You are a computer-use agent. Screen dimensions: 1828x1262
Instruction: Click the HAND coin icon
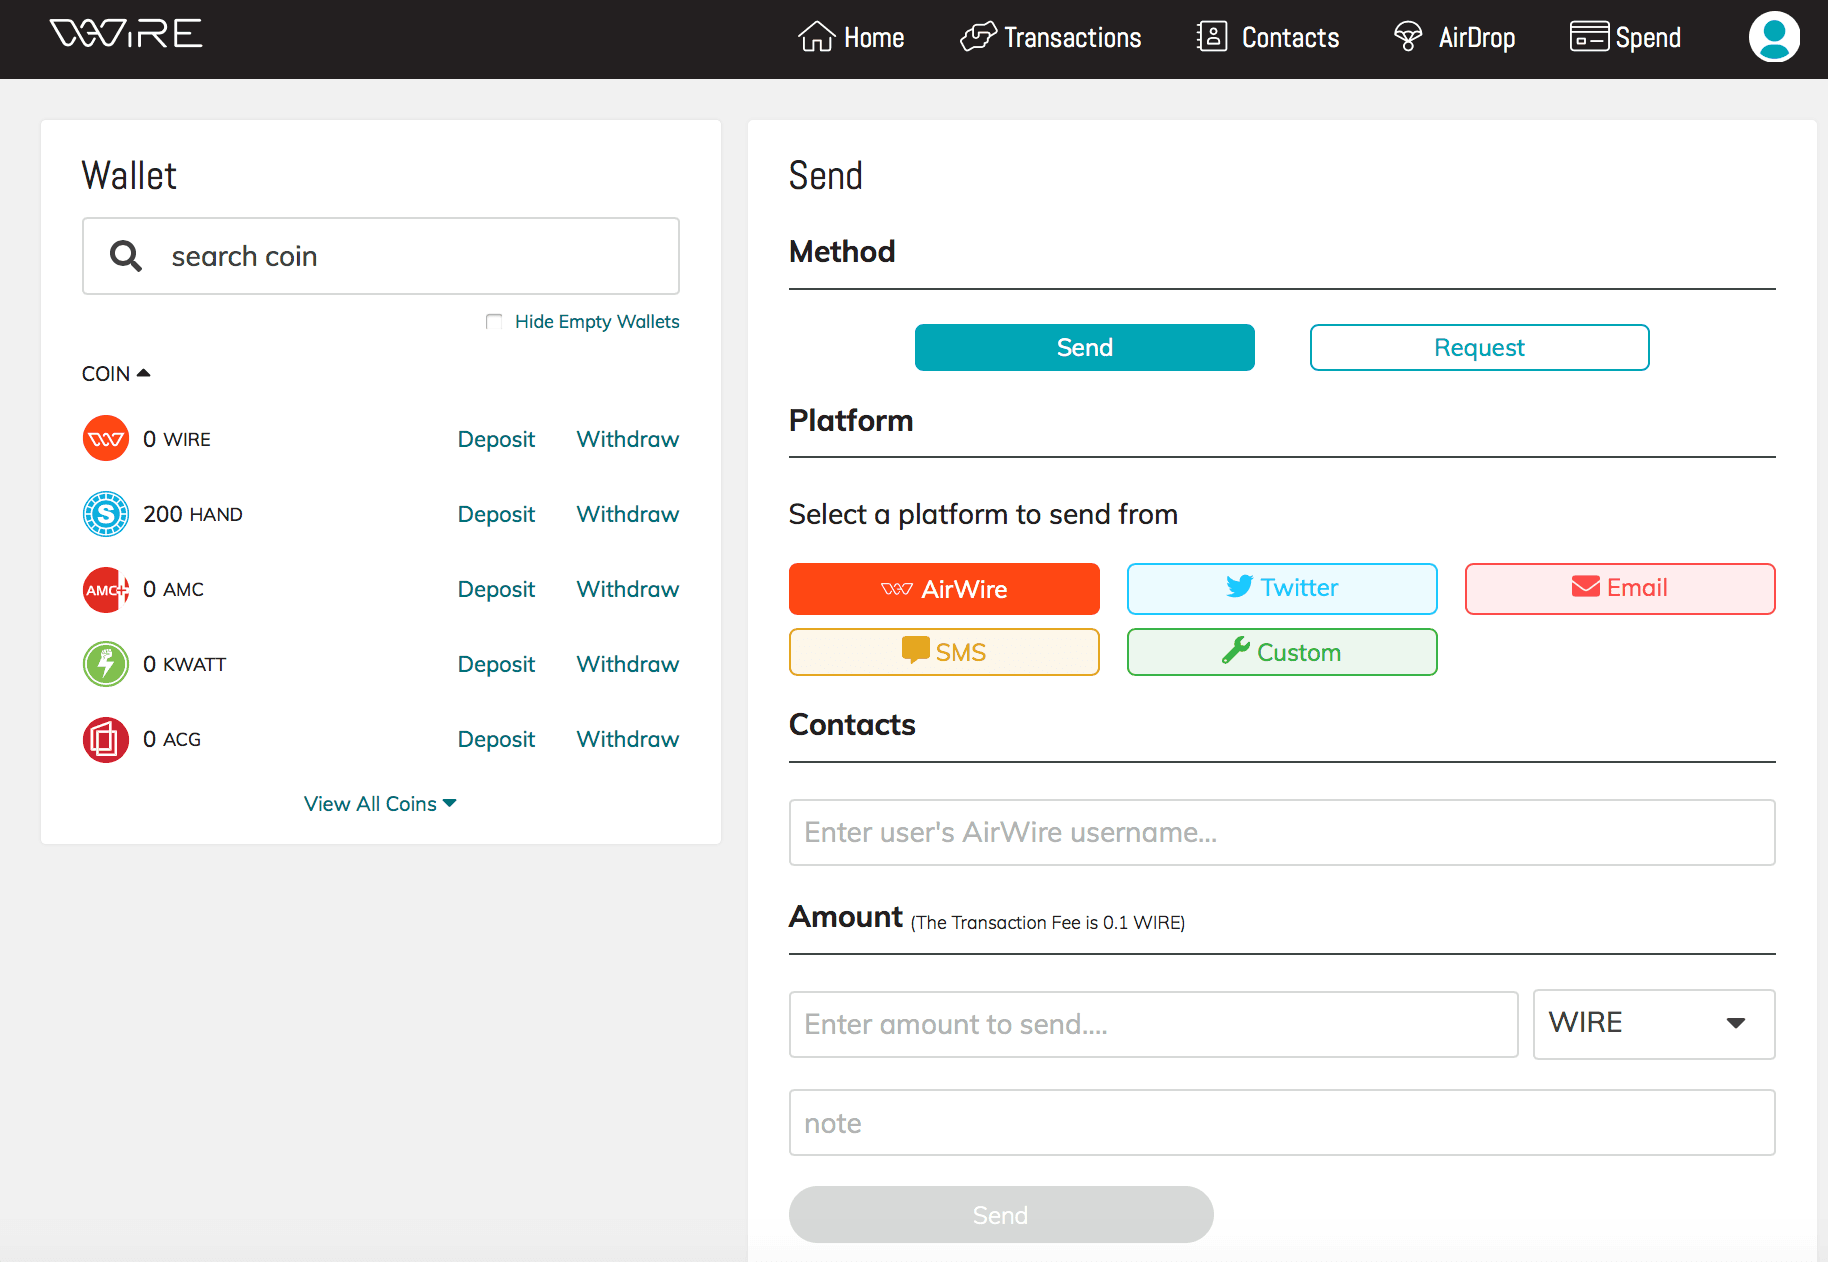(x=106, y=514)
